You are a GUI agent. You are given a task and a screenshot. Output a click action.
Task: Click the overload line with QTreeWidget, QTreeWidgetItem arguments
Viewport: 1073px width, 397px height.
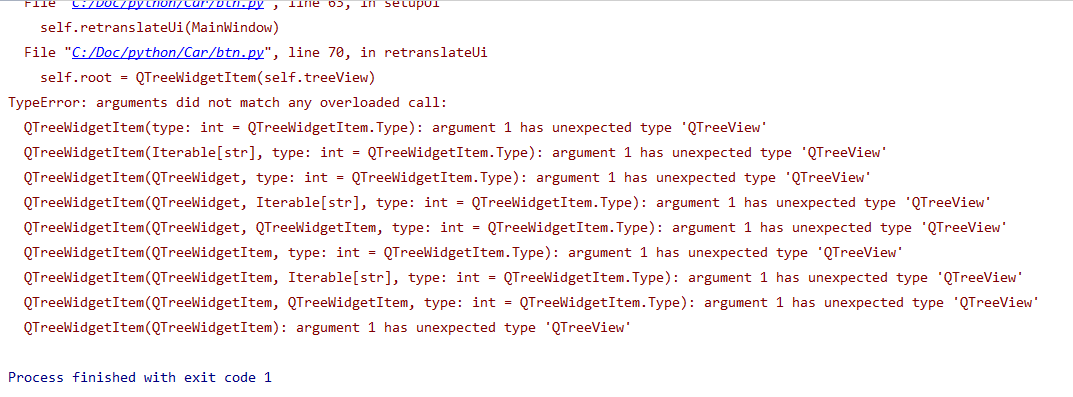tap(515, 227)
